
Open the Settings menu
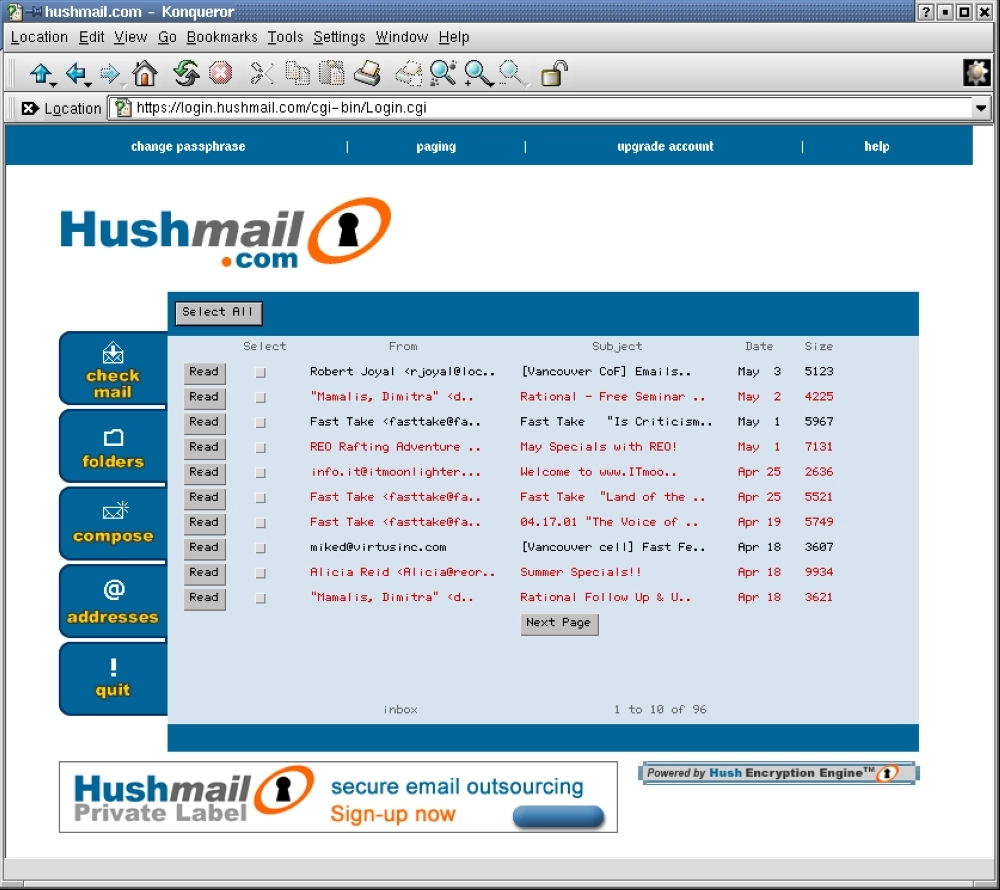[339, 37]
